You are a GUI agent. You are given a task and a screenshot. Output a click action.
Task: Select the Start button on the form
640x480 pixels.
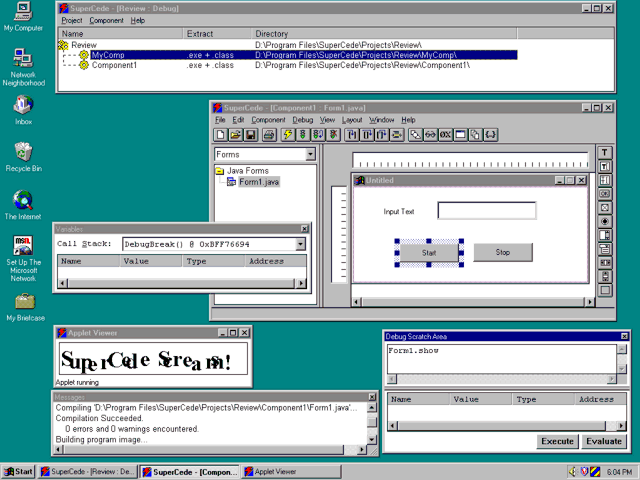[429, 253]
